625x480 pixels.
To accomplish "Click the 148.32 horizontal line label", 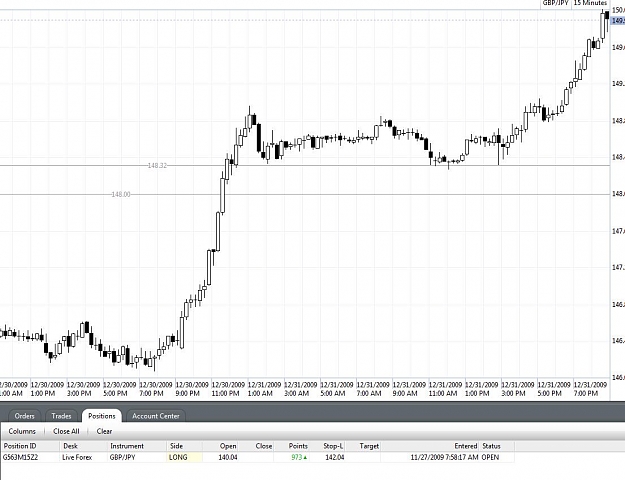I will click(157, 165).
